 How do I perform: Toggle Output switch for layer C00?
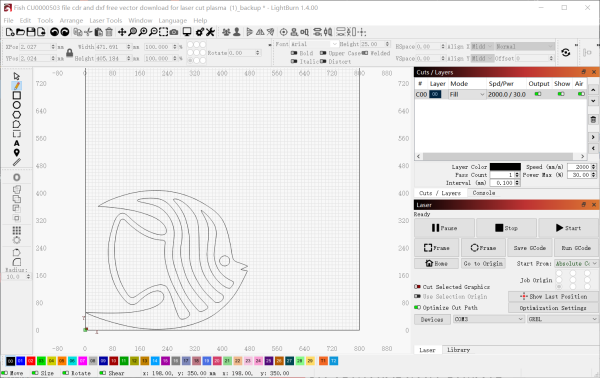[538, 94]
